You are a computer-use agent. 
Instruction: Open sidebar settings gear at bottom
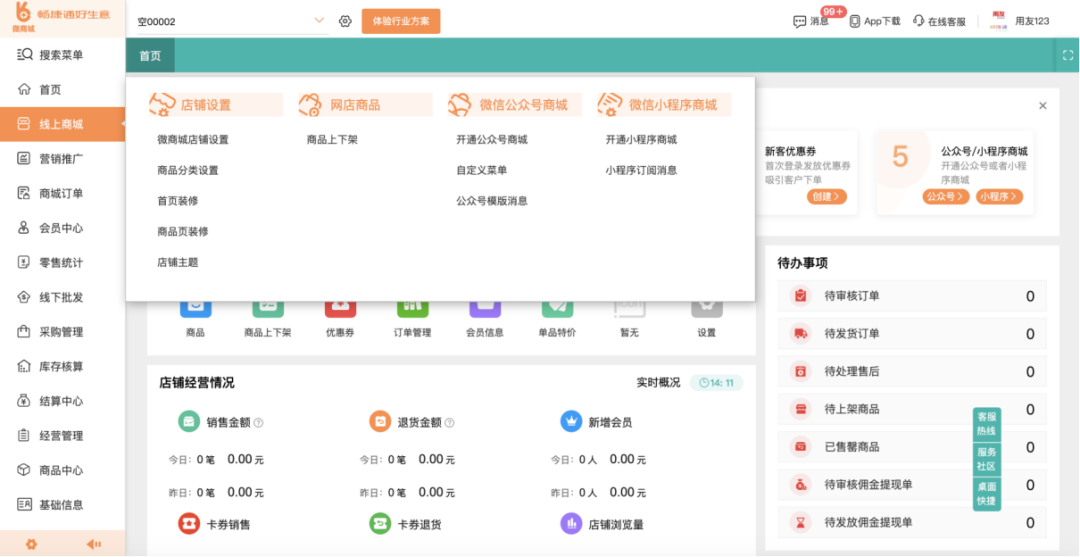[31, 544]
